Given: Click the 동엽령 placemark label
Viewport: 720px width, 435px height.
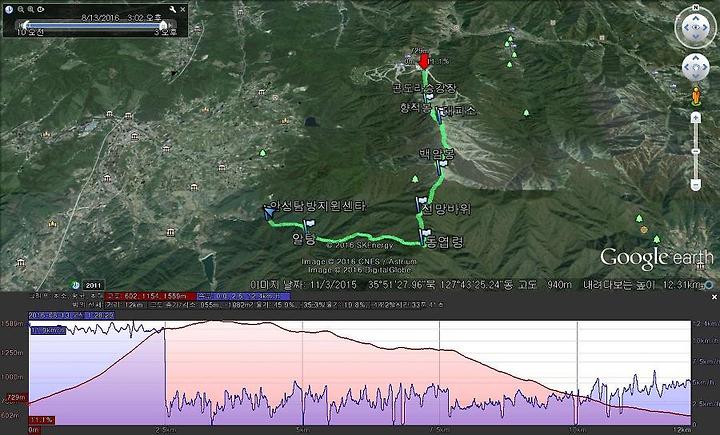Looking at the screenshot, I should (445, 242).
